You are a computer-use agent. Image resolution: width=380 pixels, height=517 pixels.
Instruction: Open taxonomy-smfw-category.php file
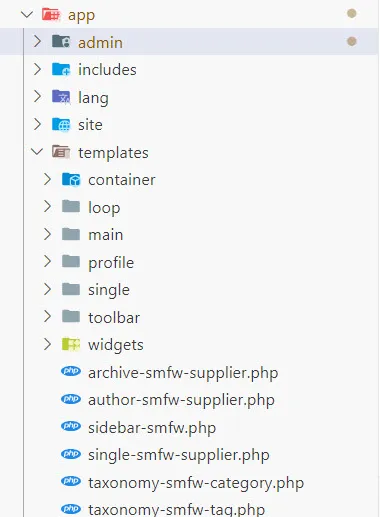pos(196,483)
